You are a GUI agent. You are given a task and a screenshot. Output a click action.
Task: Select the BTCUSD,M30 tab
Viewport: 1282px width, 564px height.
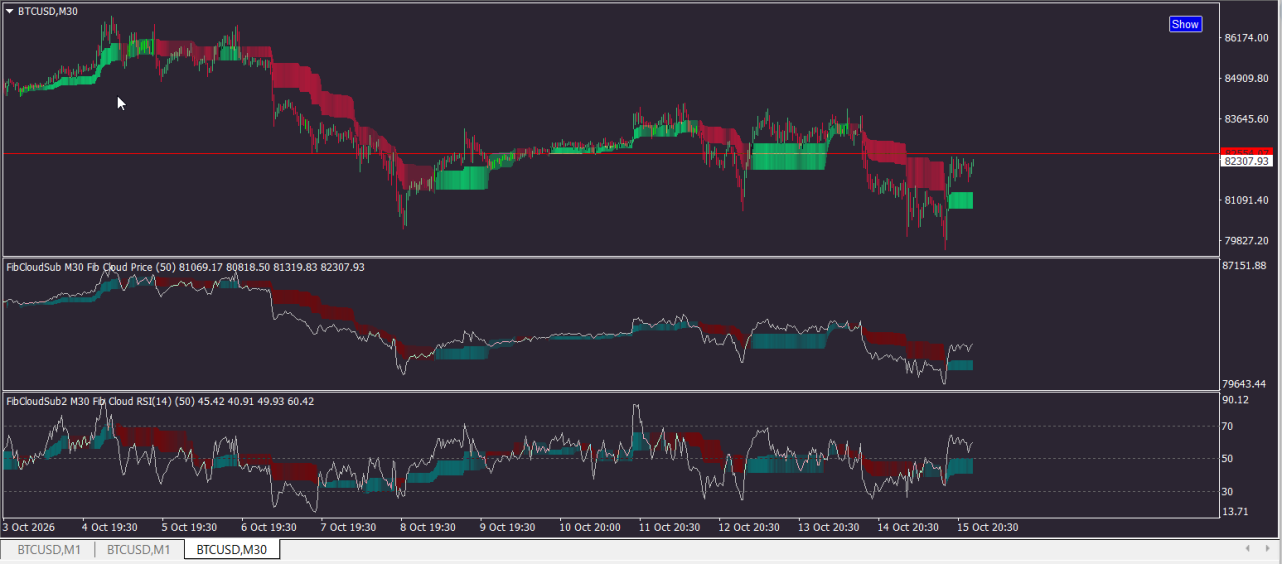tap(231, 549)
